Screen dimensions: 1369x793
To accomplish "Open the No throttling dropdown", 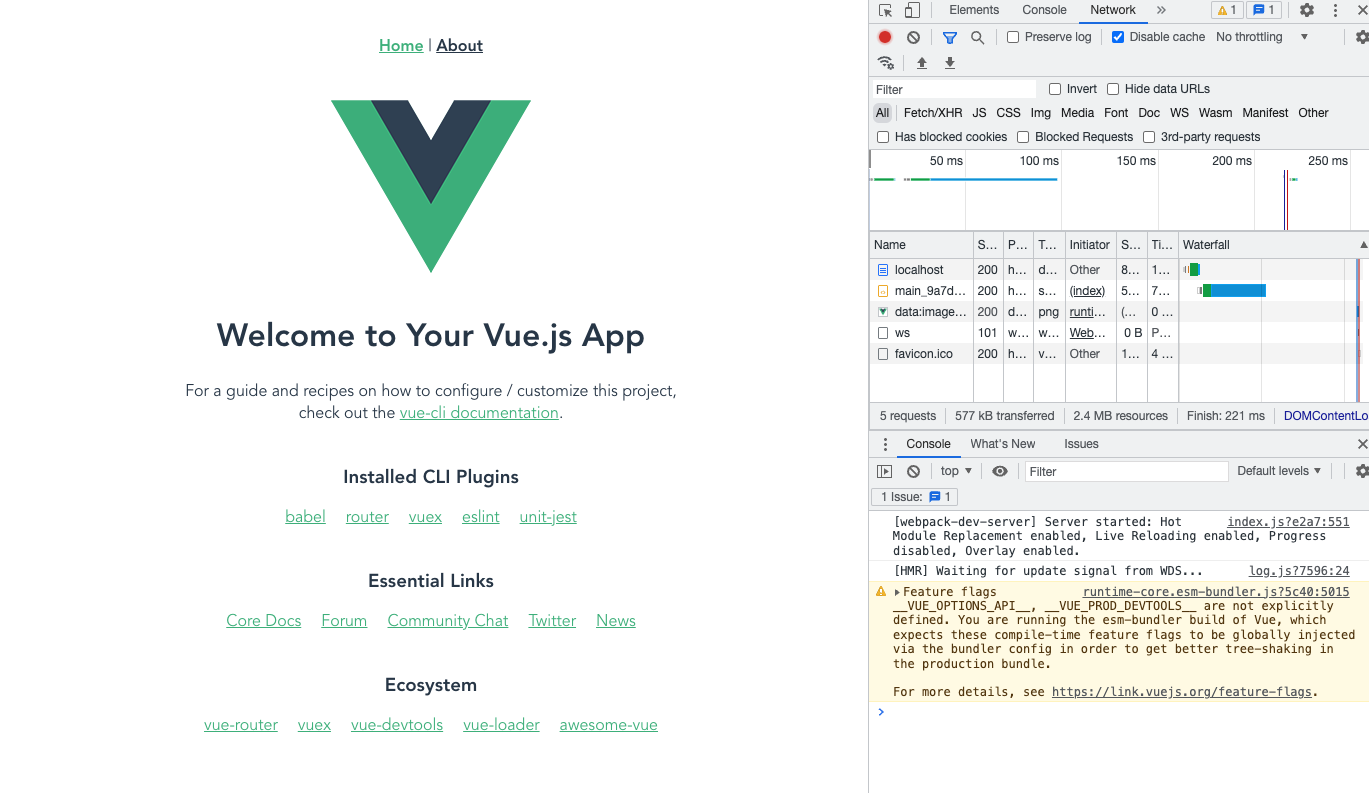I will click(x=1262, y=37).
